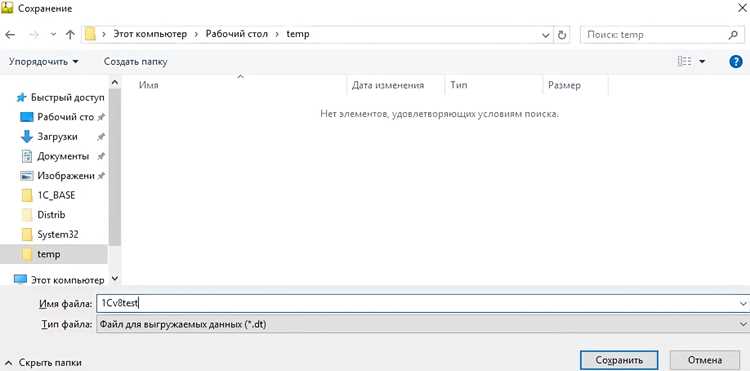Open 'Distrib' folder in sidebar
This screenshot has height=371, width=750.
click(51, 215)
